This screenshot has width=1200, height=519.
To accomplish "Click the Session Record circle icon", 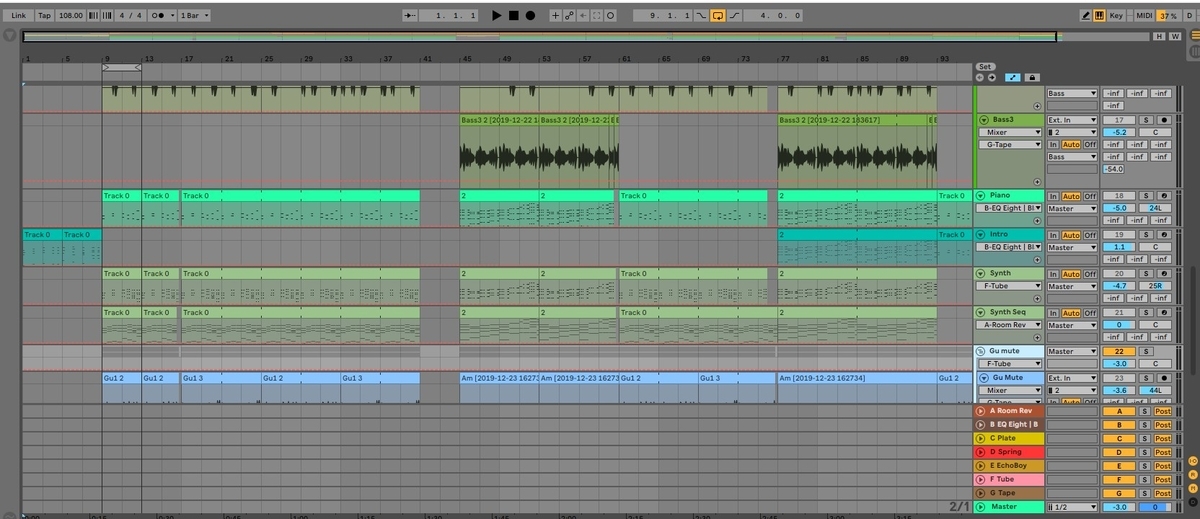I will (x=610, y=16).
